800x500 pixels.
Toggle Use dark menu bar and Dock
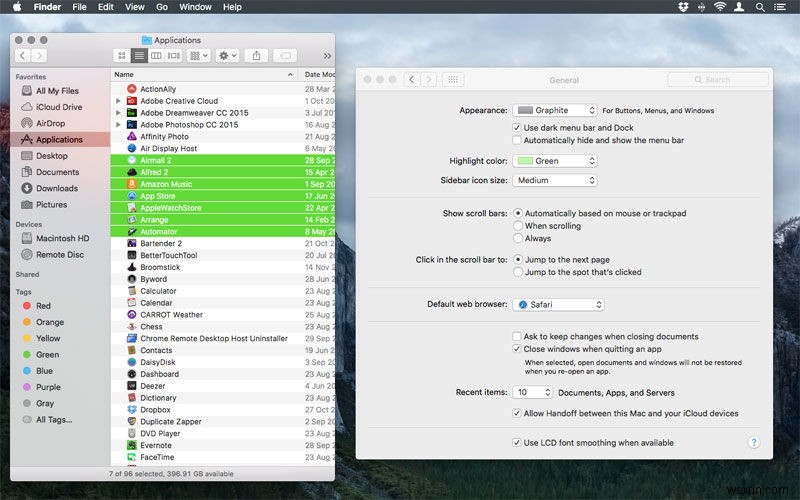517,128
